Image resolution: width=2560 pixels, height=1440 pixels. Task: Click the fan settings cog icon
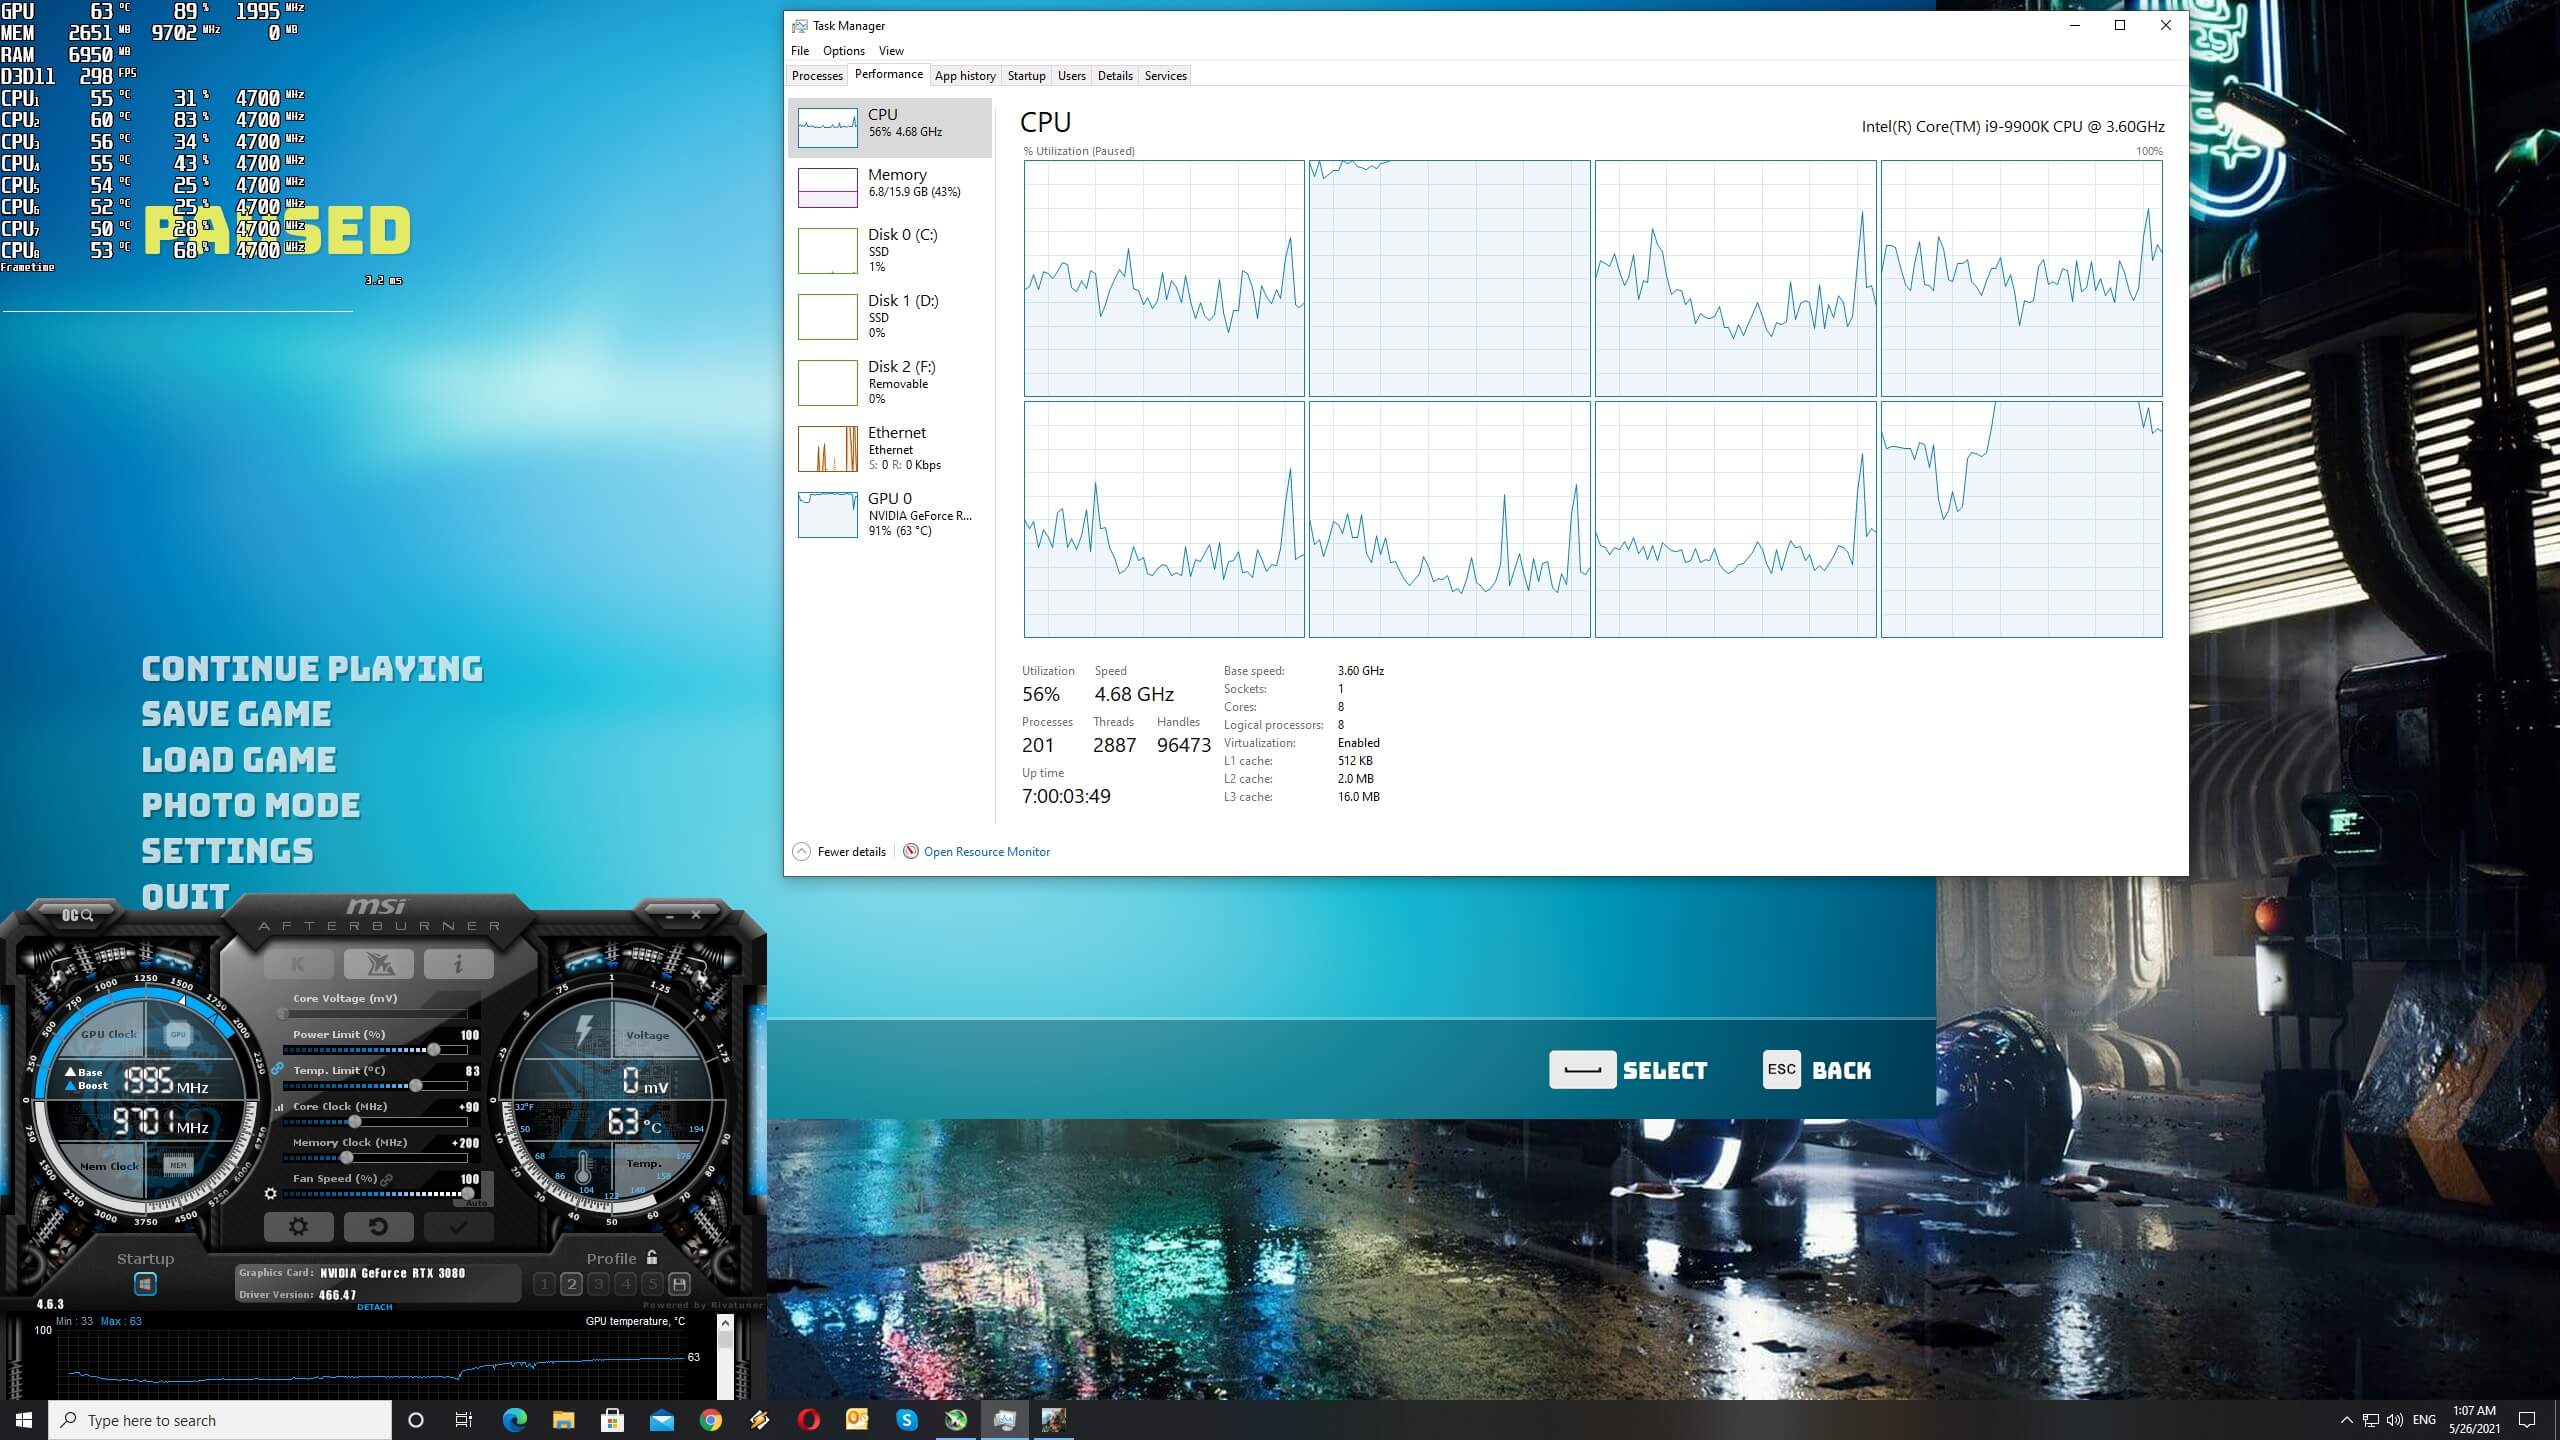coord(270,1193)
